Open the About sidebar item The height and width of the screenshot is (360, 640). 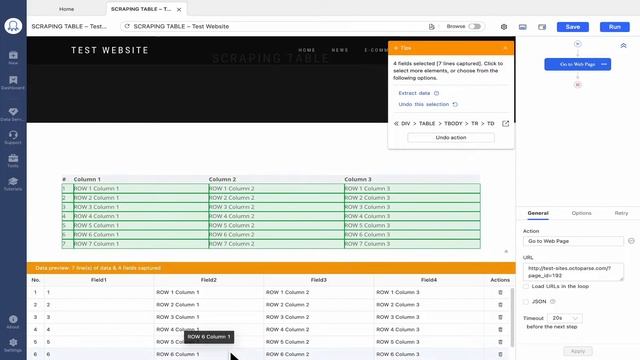pyautogui.click(x=13, y=322)
